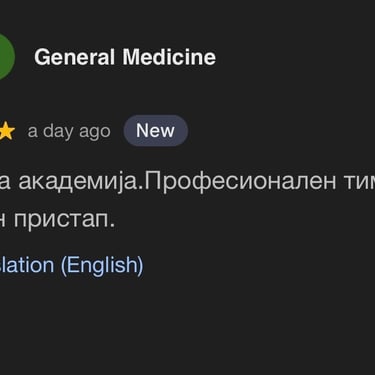Click the green reviewer avatar circle
Image resolution: width=375 pixels, height=375 pixels.
pyautogui.click(x=6, y=56)
